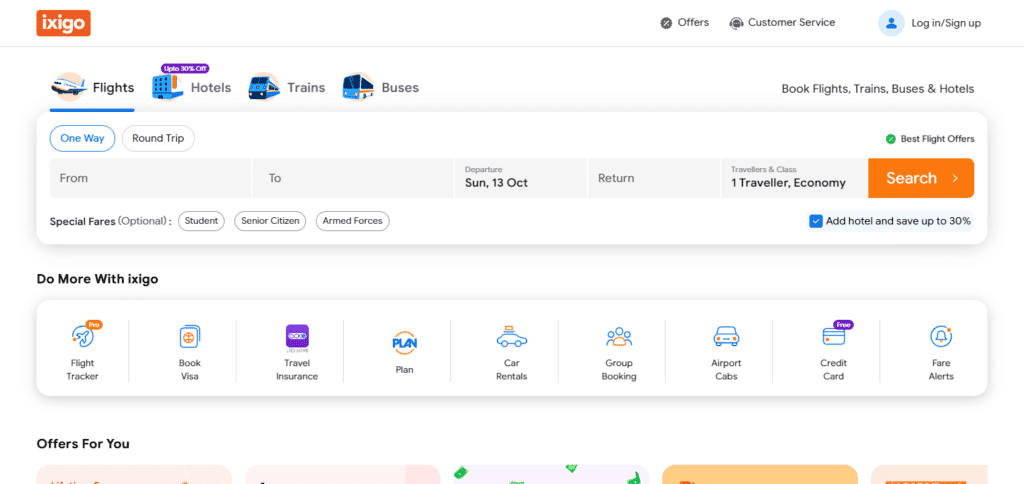Open the Return date picker
Screen dimensions: 1024x484
(654, 178)
